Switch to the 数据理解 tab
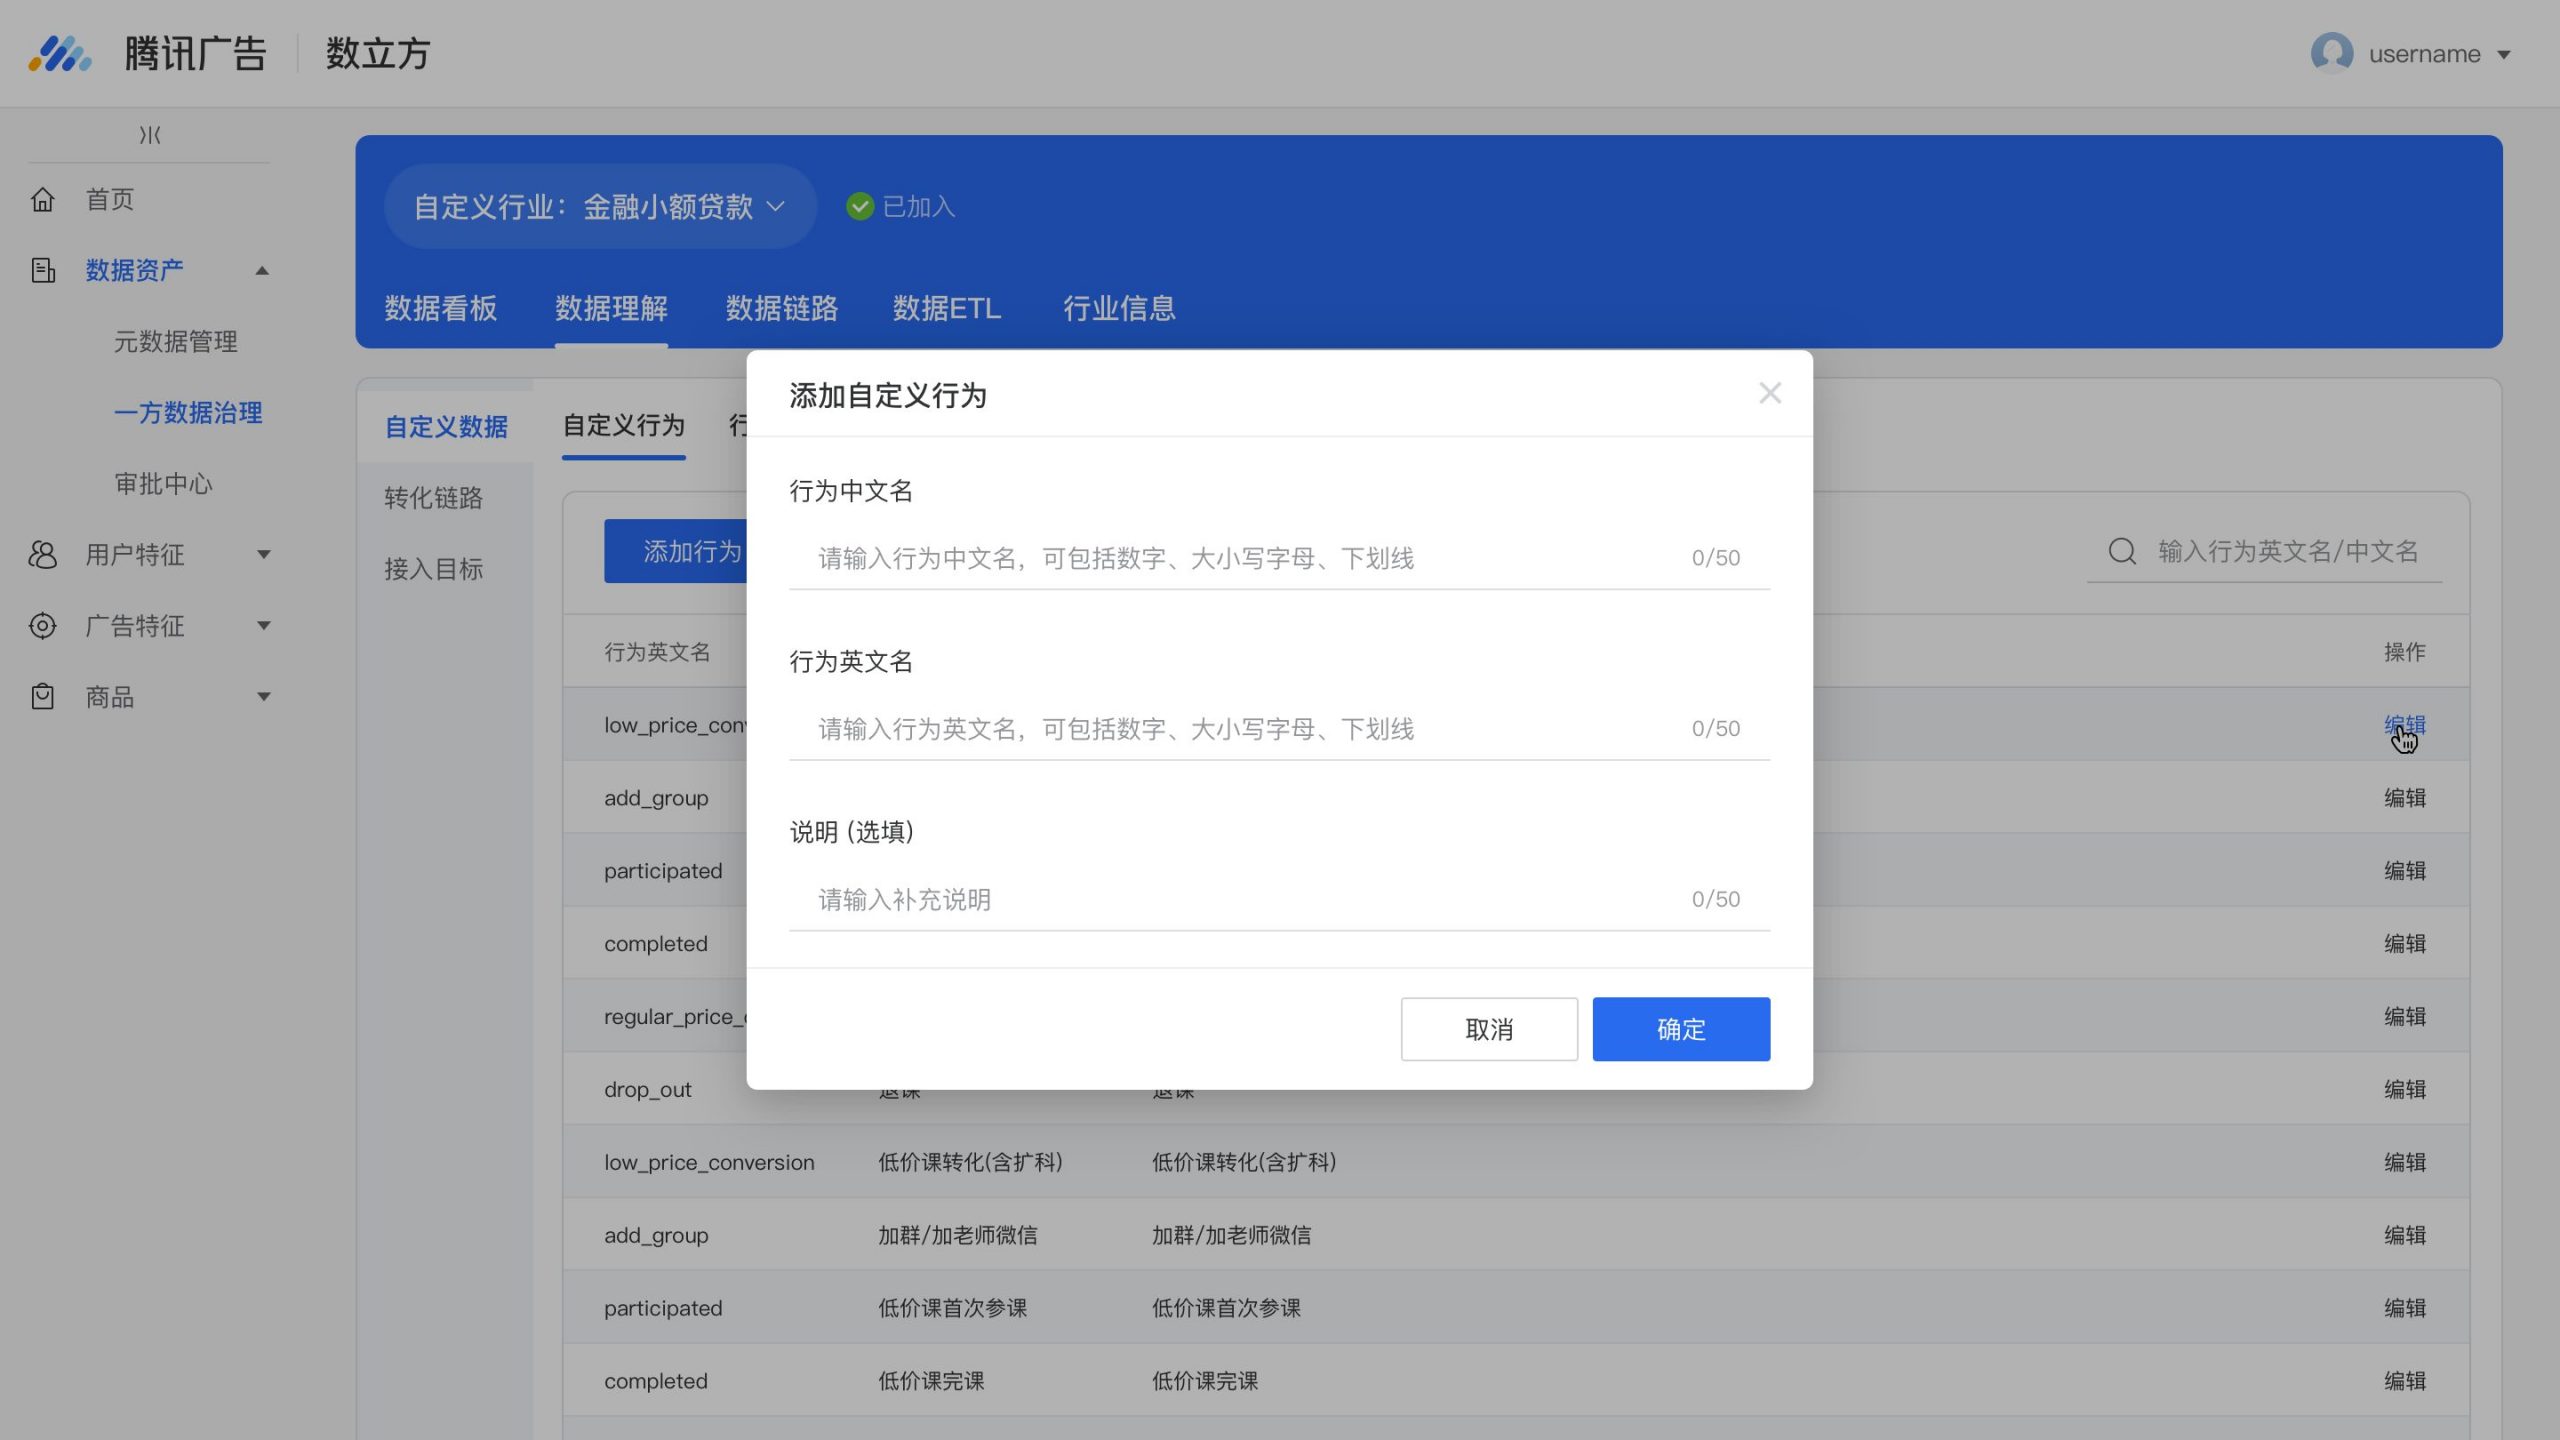Viewport: 2560px width, 1440px height. point(611,308)
